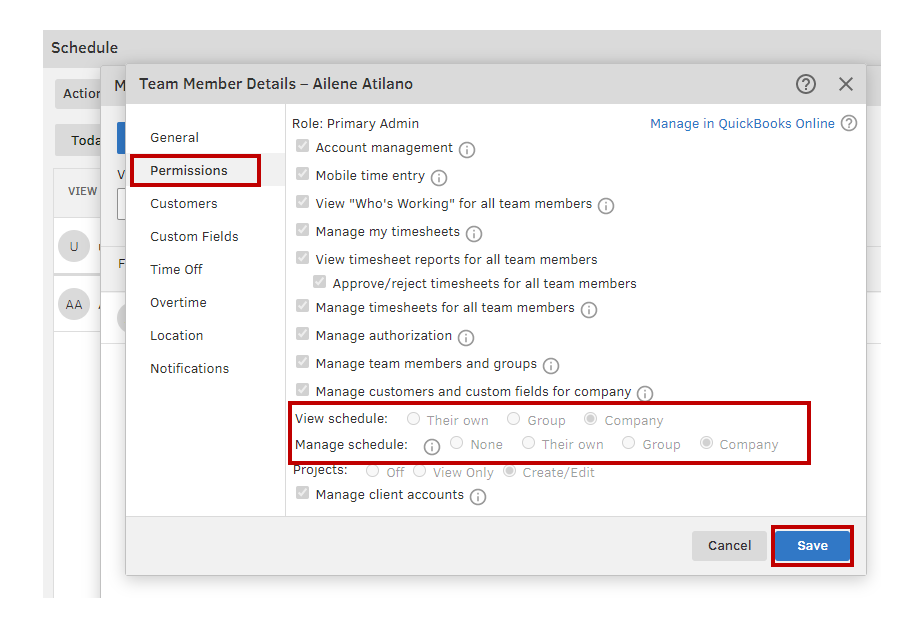Show info for Manage timesheets for all members
Screen dimensions: 913x619
[589, 309]
